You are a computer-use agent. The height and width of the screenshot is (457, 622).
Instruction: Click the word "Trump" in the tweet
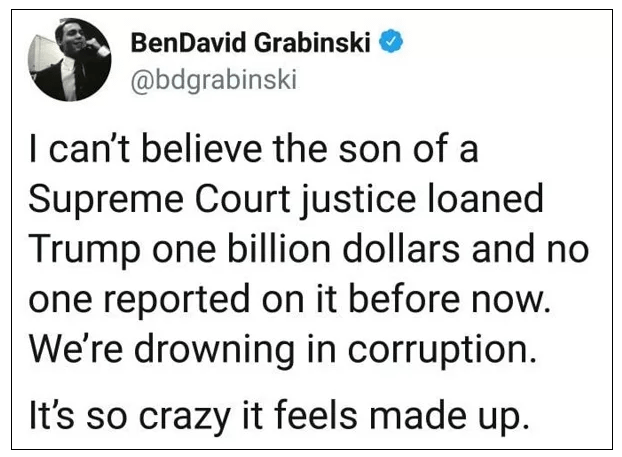pos(84,250)
